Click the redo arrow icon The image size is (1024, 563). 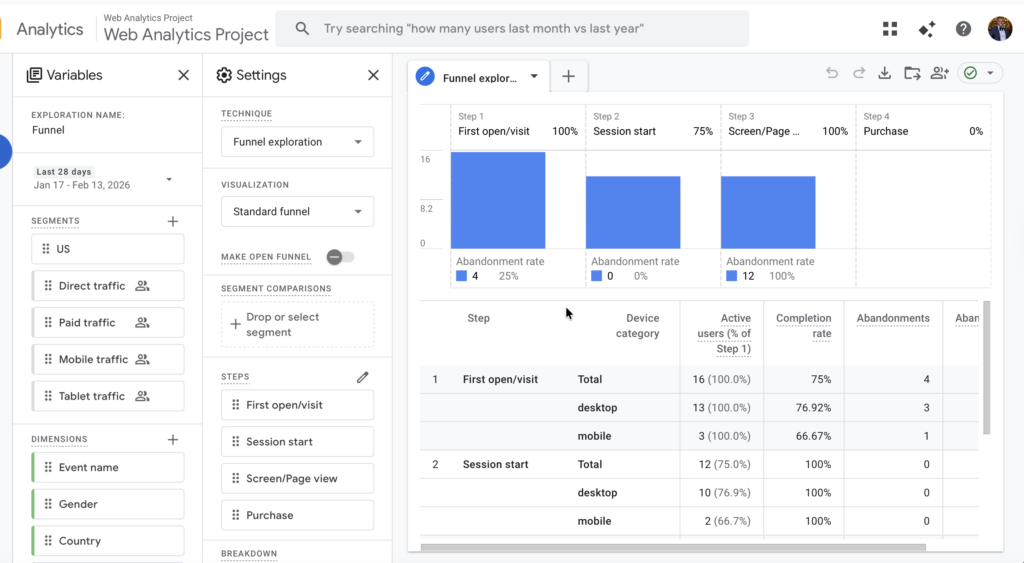[858, 73]
